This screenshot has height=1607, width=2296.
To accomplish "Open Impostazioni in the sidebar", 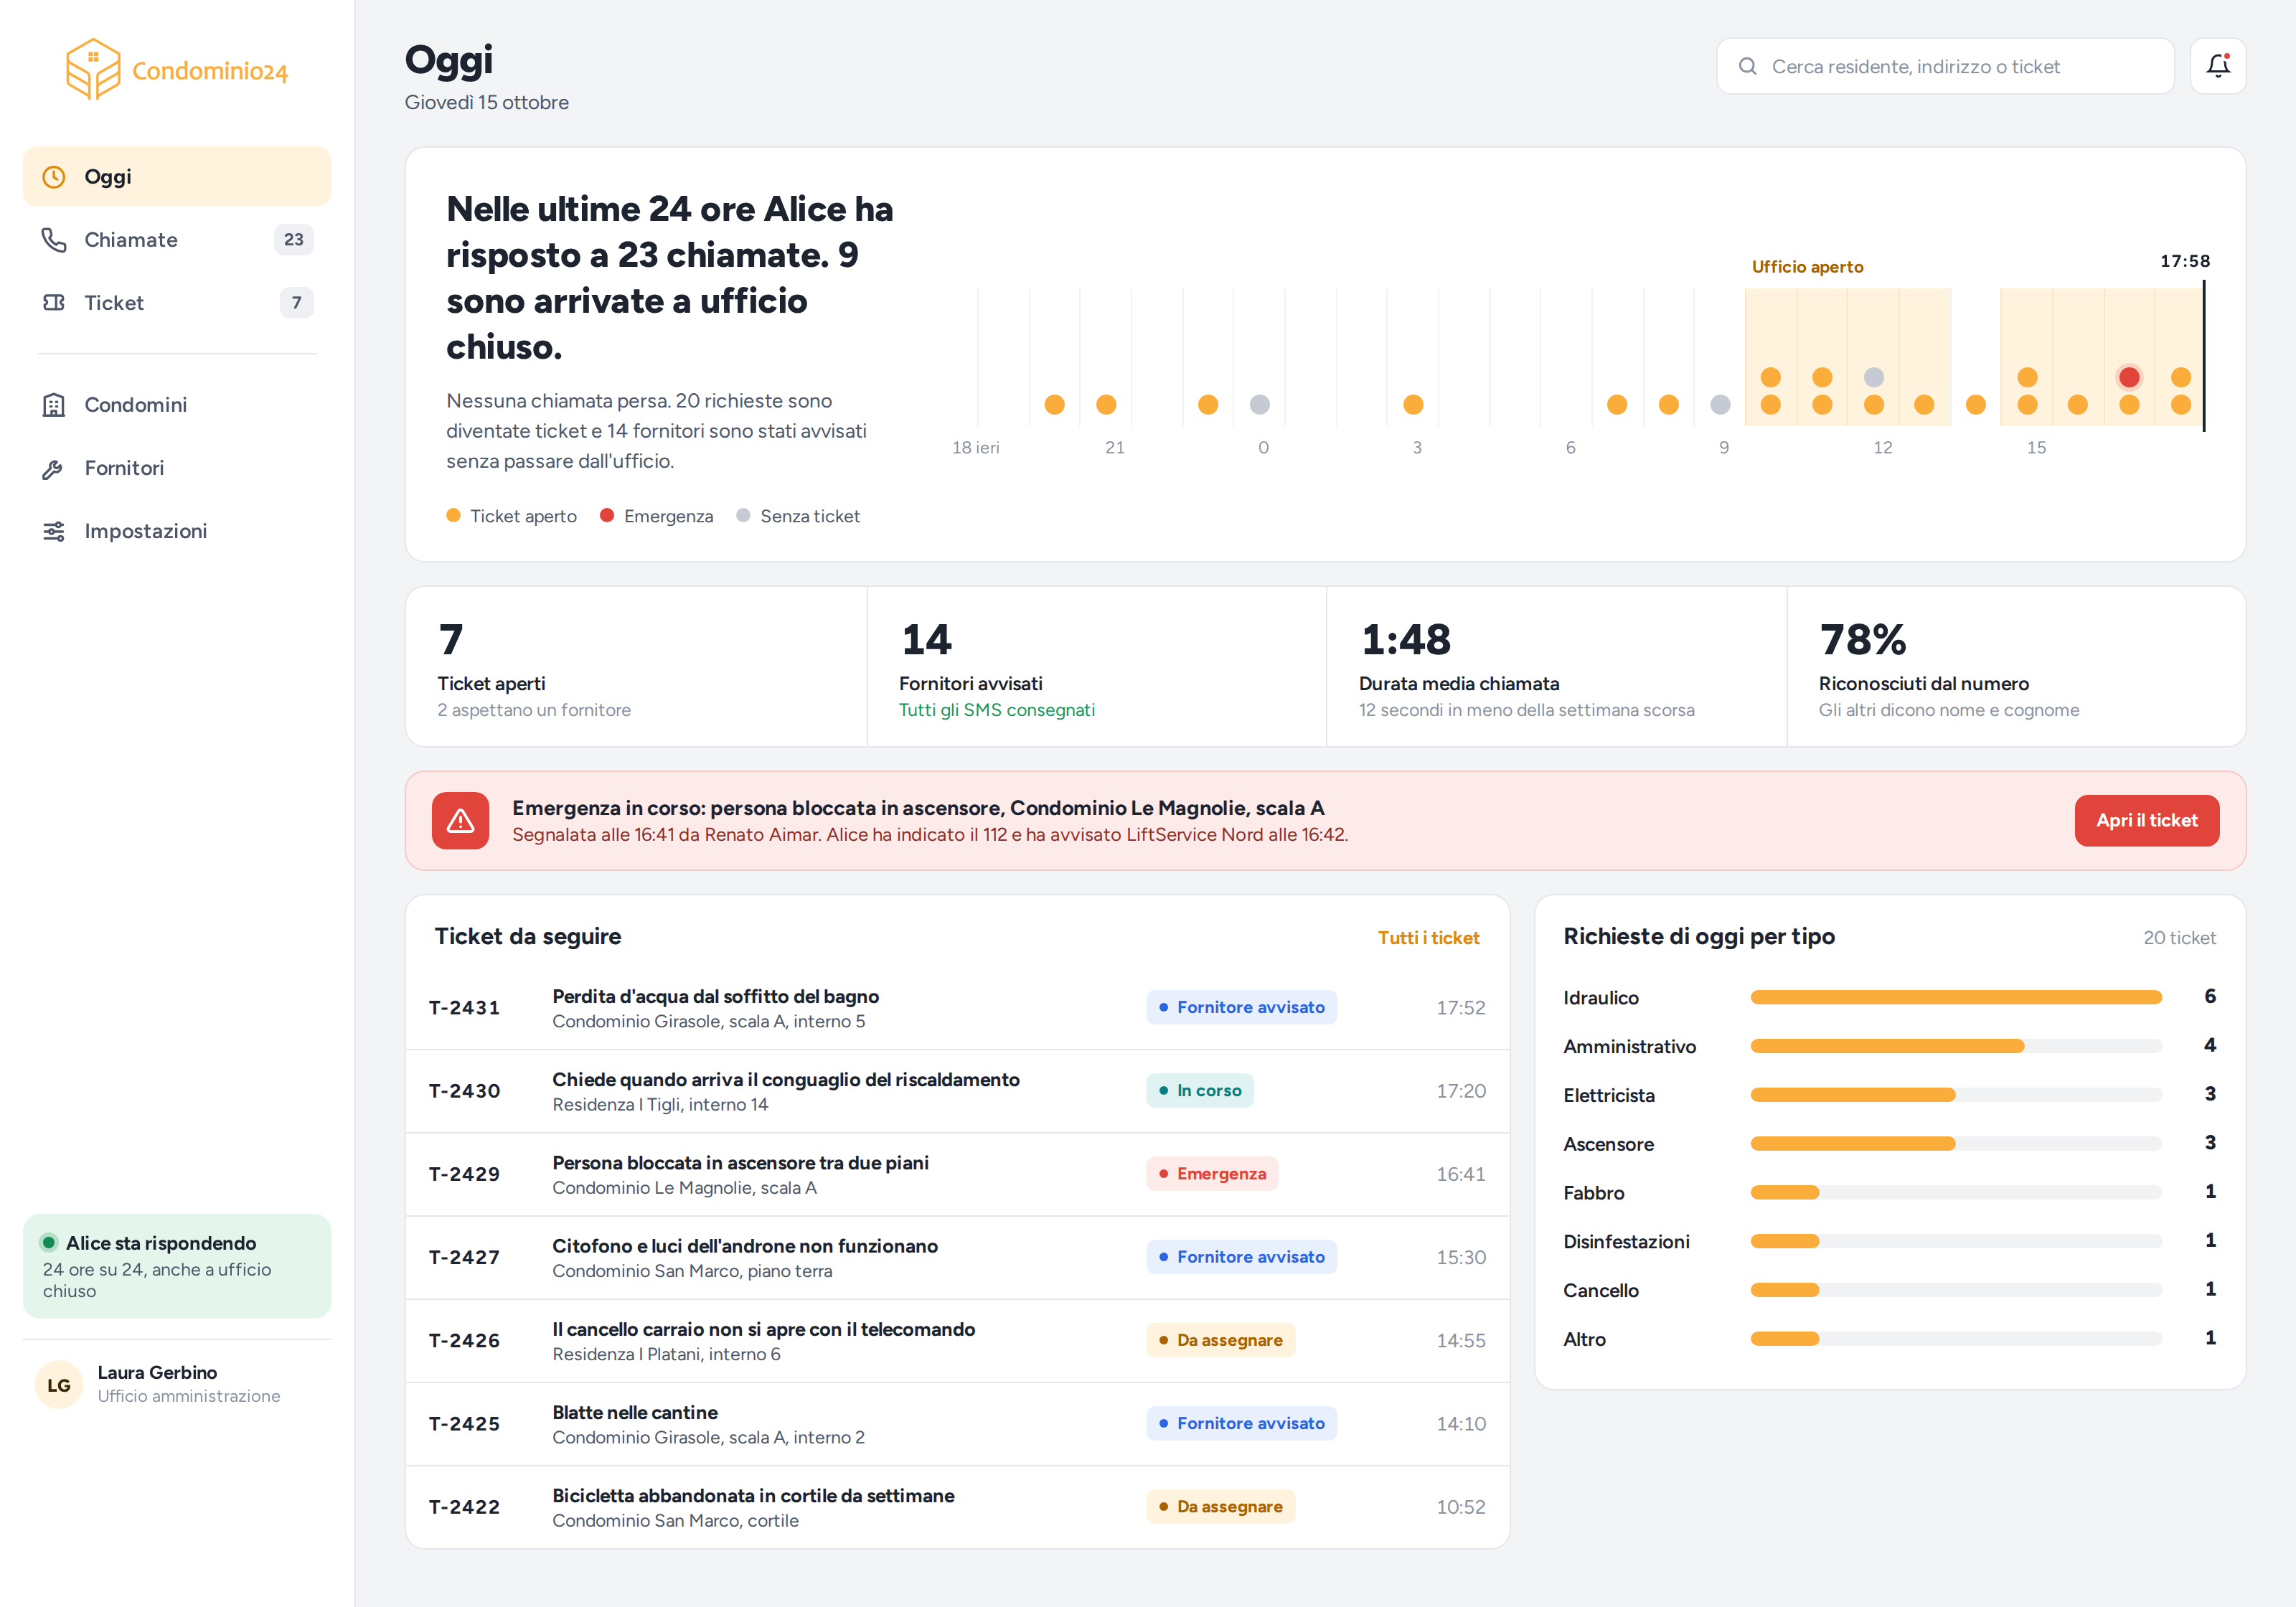I will pos(177,531).
